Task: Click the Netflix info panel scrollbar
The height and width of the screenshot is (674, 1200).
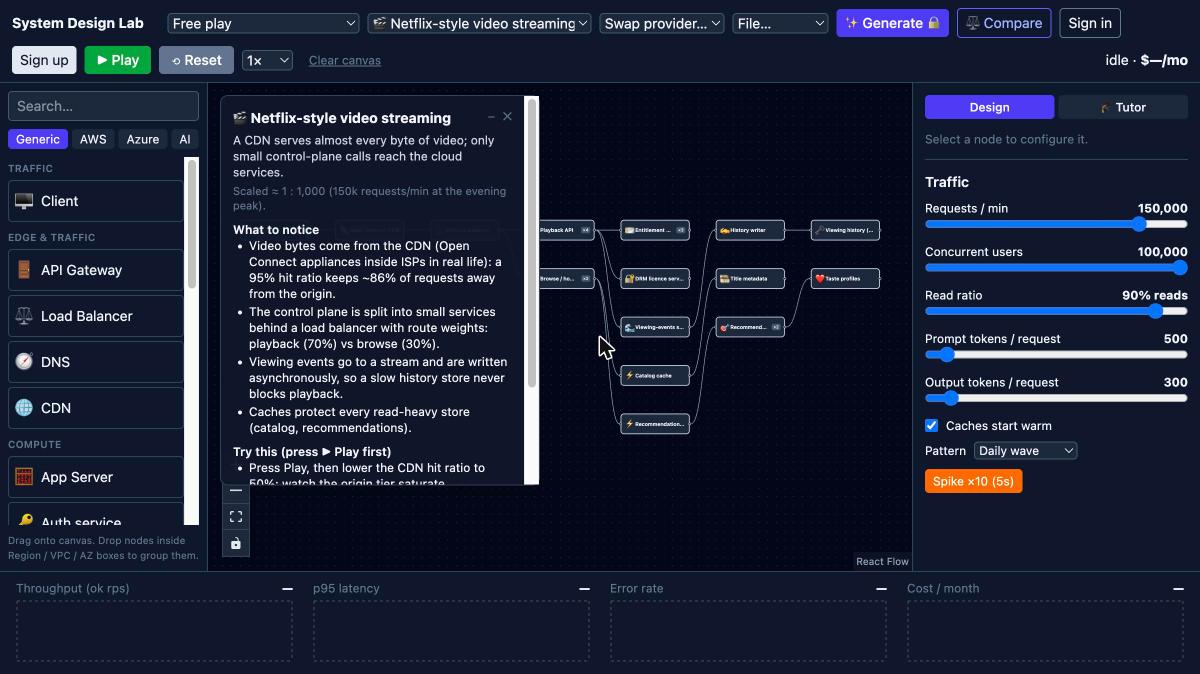Action: point(532,243)
